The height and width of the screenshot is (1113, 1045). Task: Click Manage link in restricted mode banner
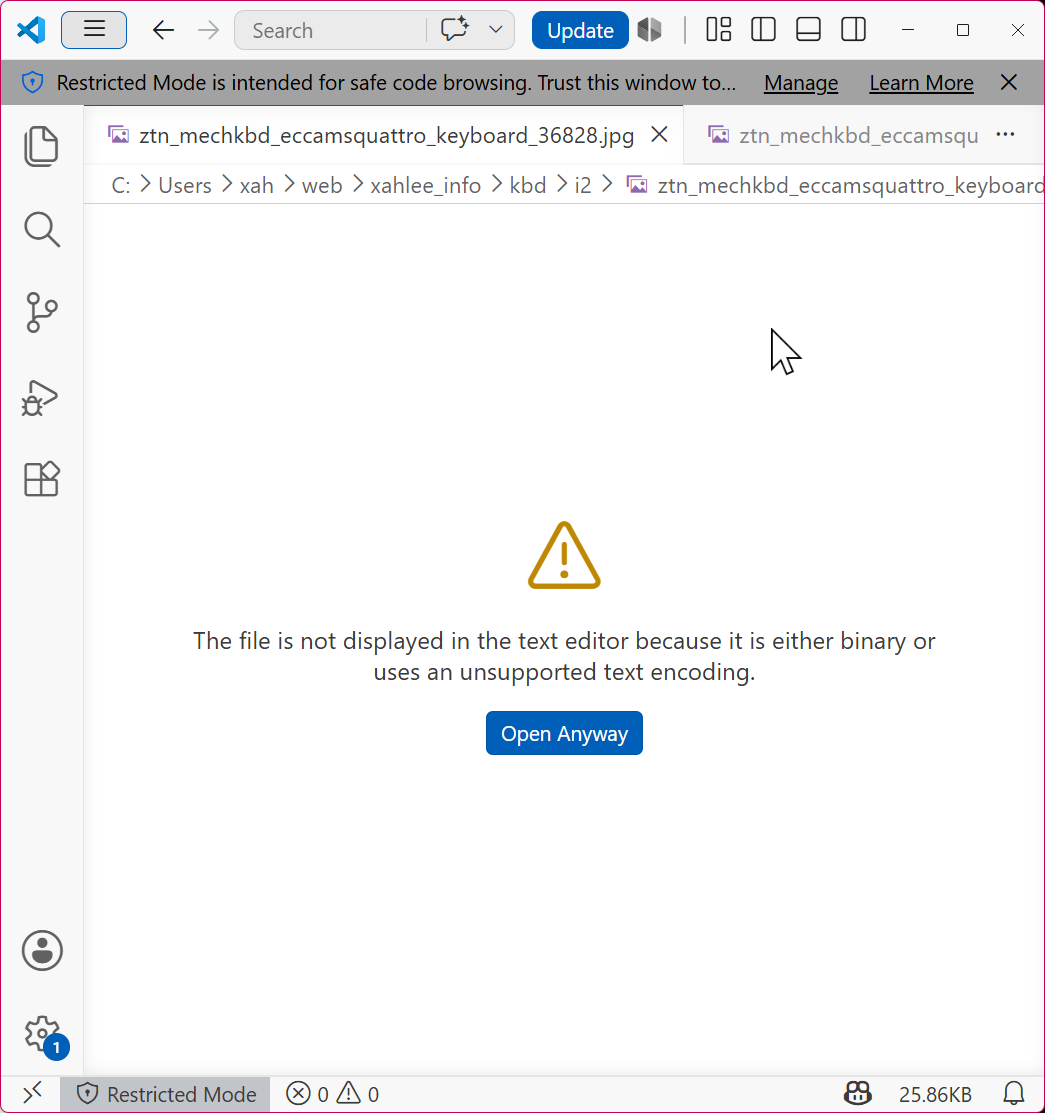(801, 83)
